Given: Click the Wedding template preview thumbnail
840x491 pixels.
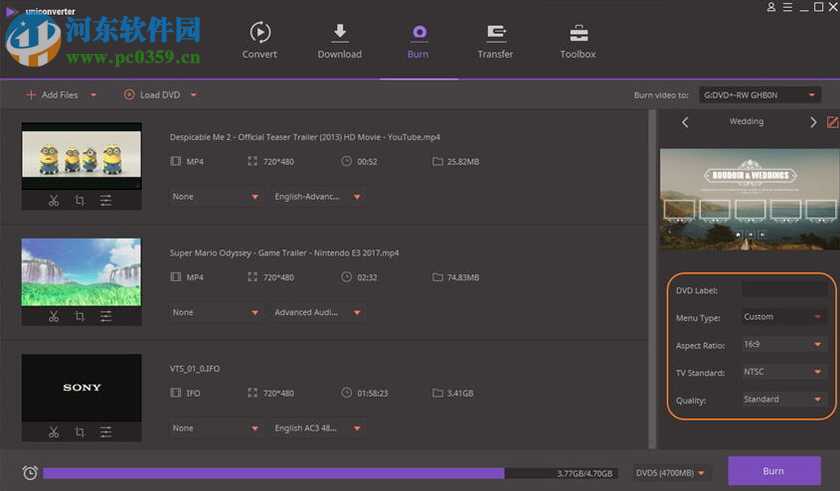Looking at the screenshot, I should [749, 199].
